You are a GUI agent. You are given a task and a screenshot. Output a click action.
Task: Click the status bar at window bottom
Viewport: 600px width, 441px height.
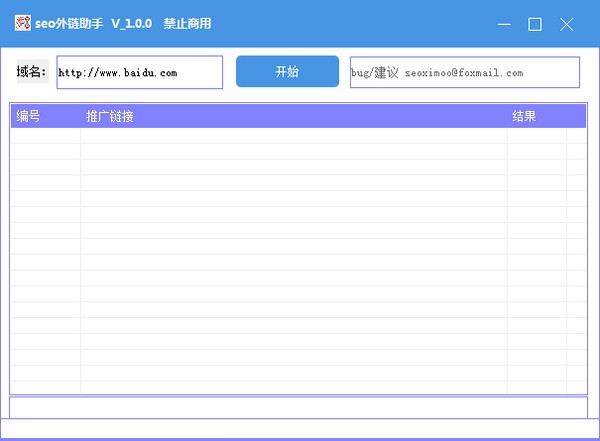point(298,430)
